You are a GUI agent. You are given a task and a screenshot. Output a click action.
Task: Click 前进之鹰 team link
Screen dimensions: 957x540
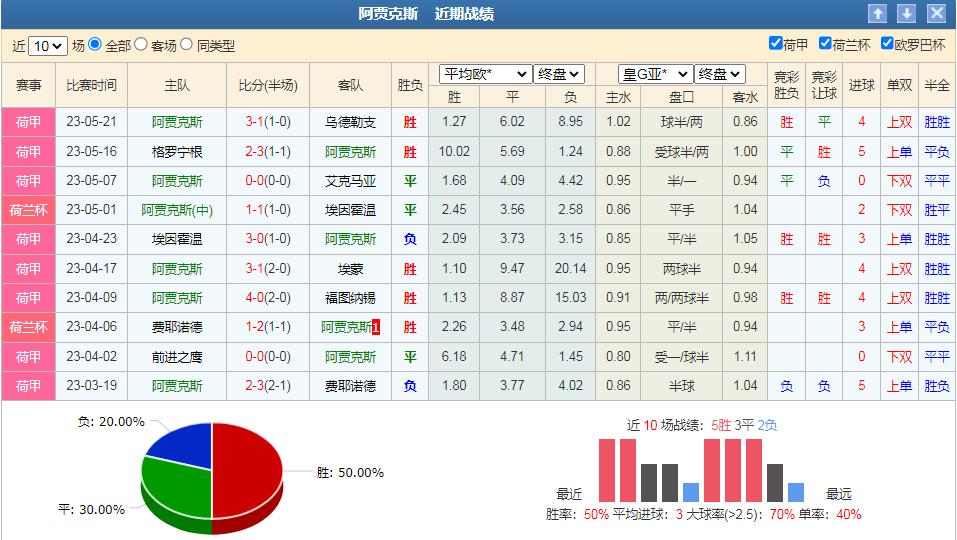click(x=177, y=356)
